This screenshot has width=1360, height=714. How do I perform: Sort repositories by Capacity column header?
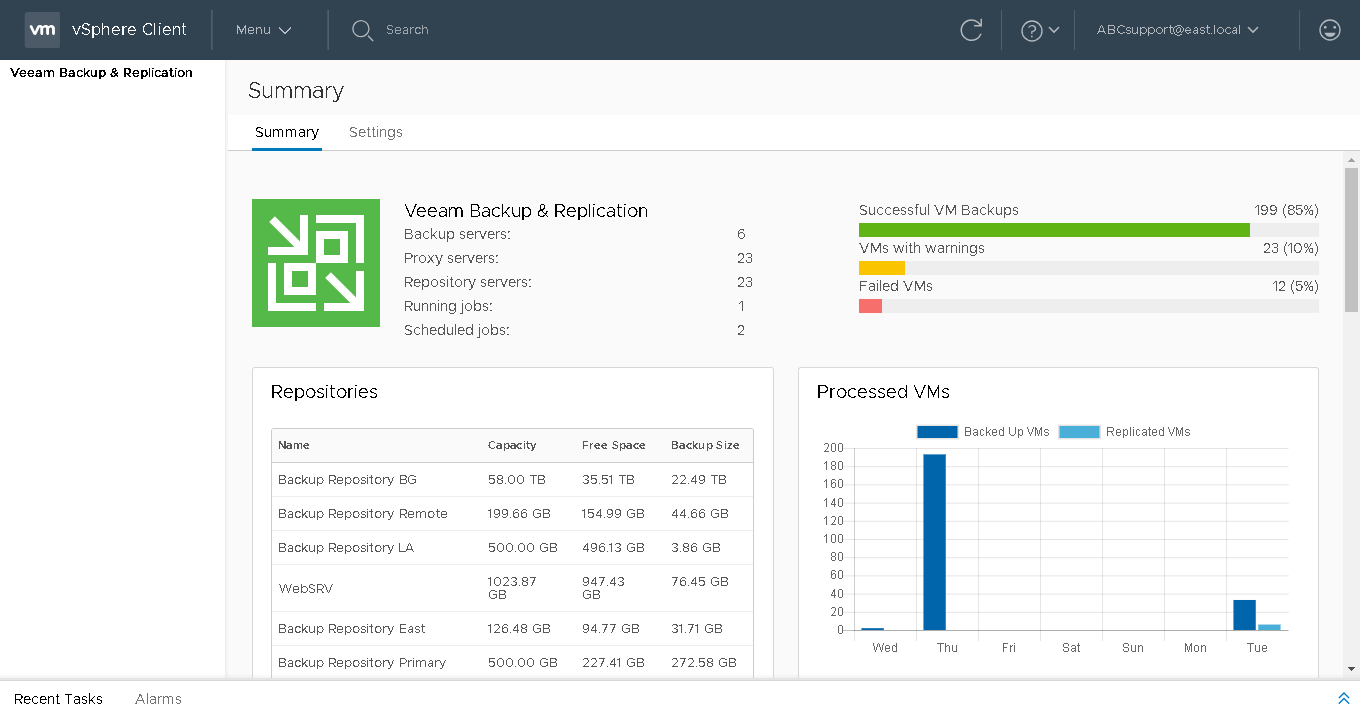pyautogui.click(x=512, y=445)
